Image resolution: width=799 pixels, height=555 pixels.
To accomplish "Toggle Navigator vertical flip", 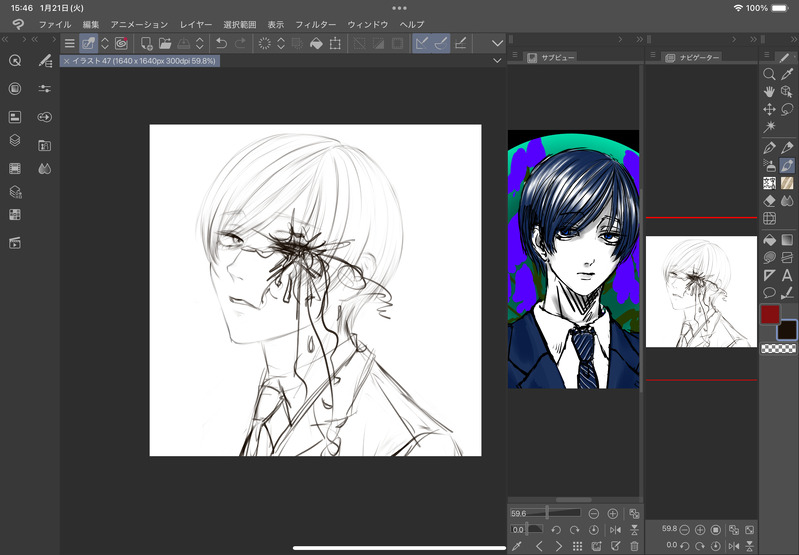I will (x=750, y=545).
